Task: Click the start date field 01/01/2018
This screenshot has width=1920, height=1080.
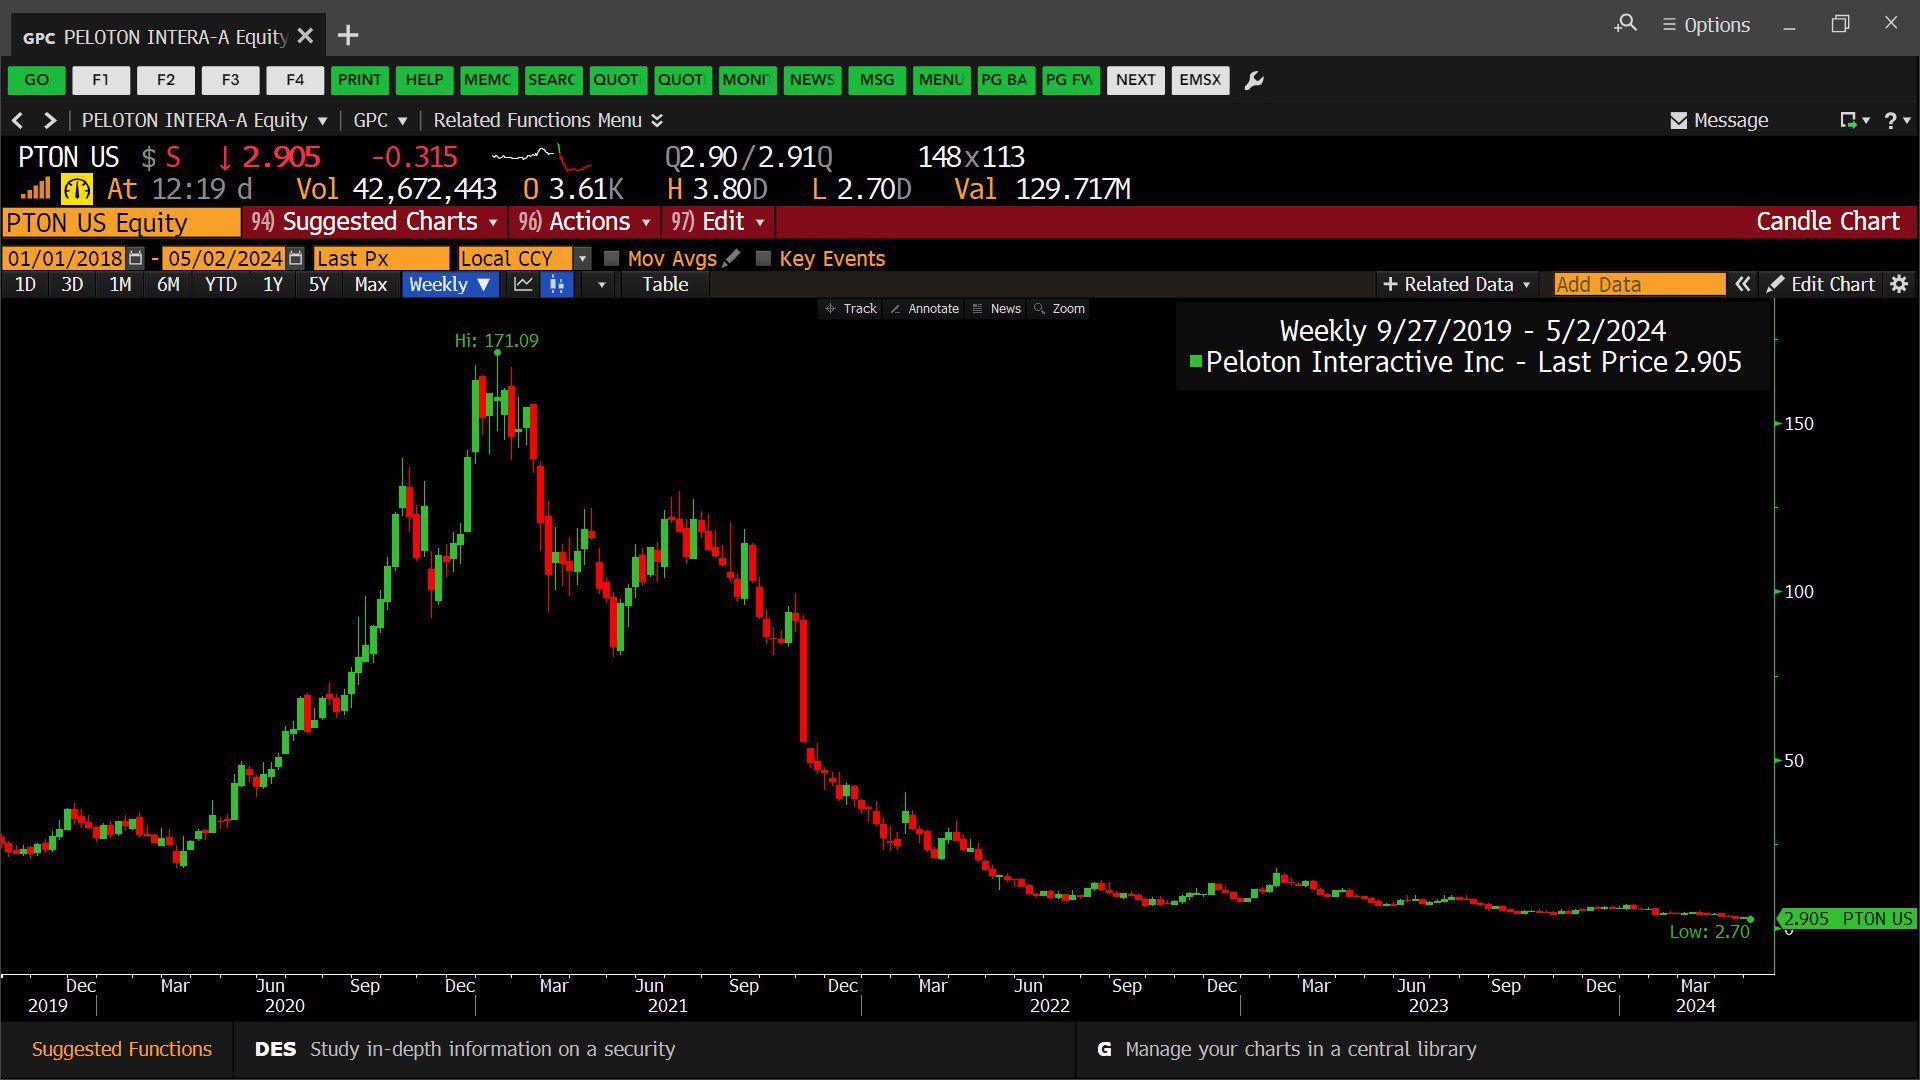Action: click(x=65, y=258)
